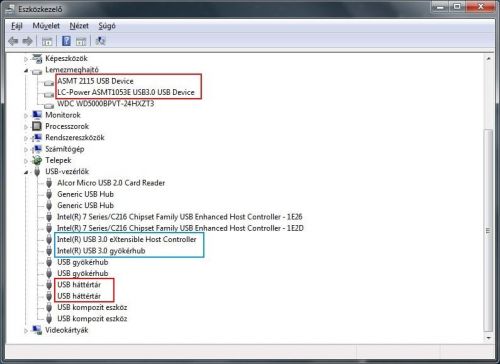Expand the Képeszközök node
This screenshot has height=364, width=500.
click(26, 59)
